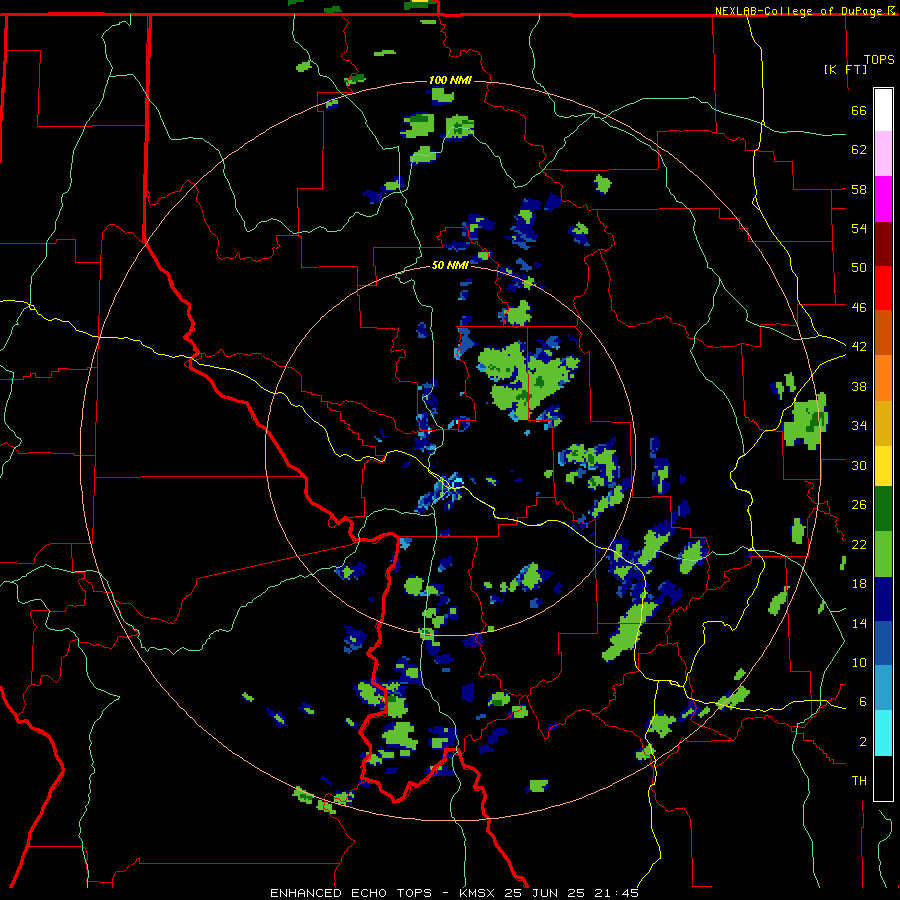Select the dark orange legend swatch
Screen dimensions: 900x900
coord(883,332)
